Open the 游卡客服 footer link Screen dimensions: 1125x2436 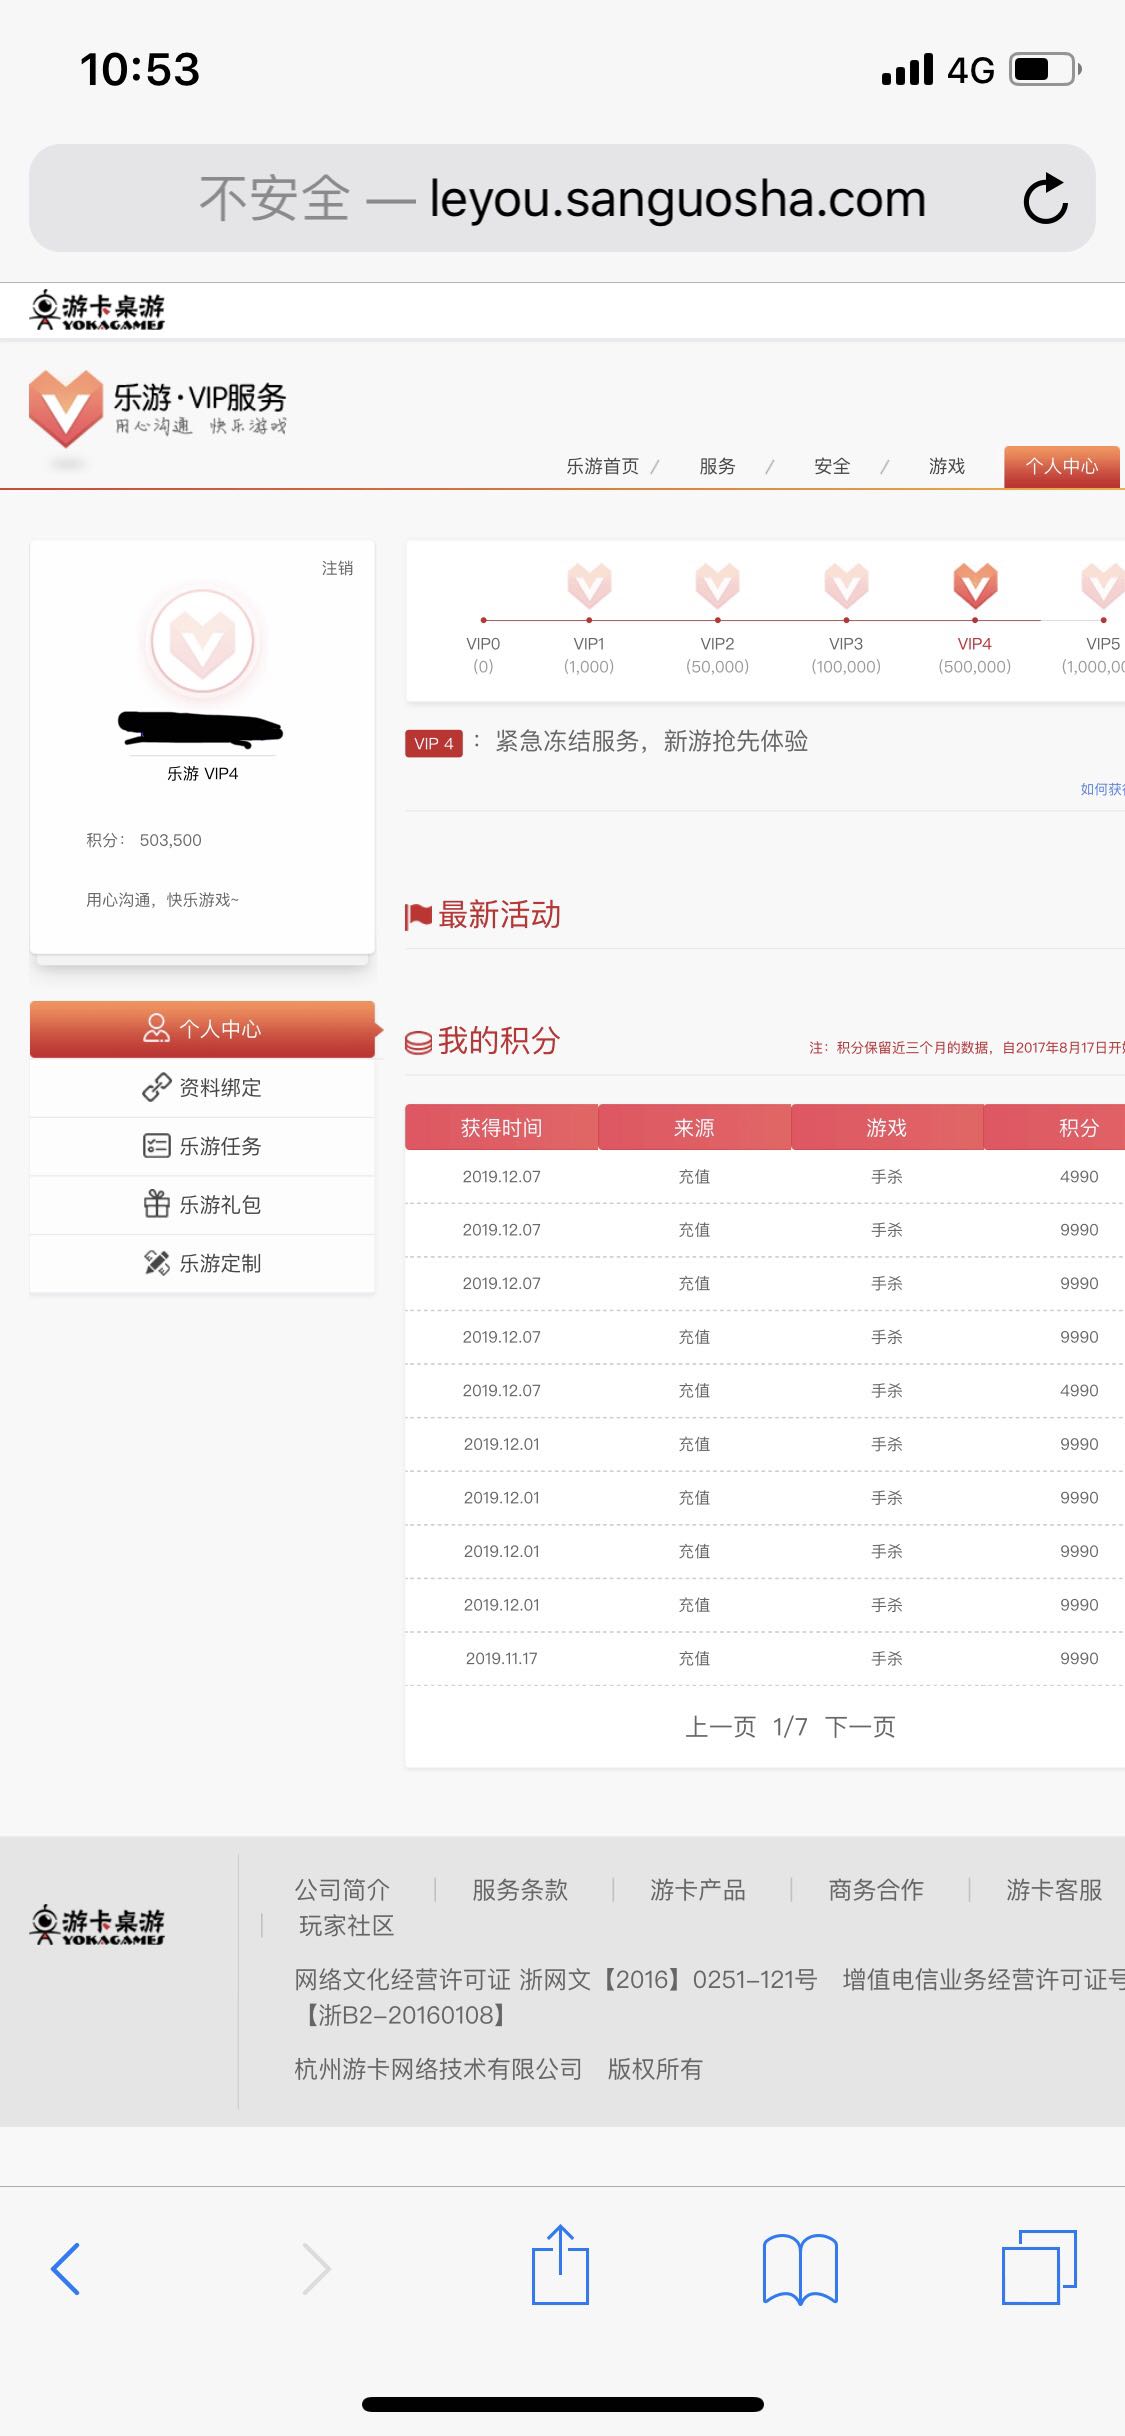[x=1054, y=1890]
